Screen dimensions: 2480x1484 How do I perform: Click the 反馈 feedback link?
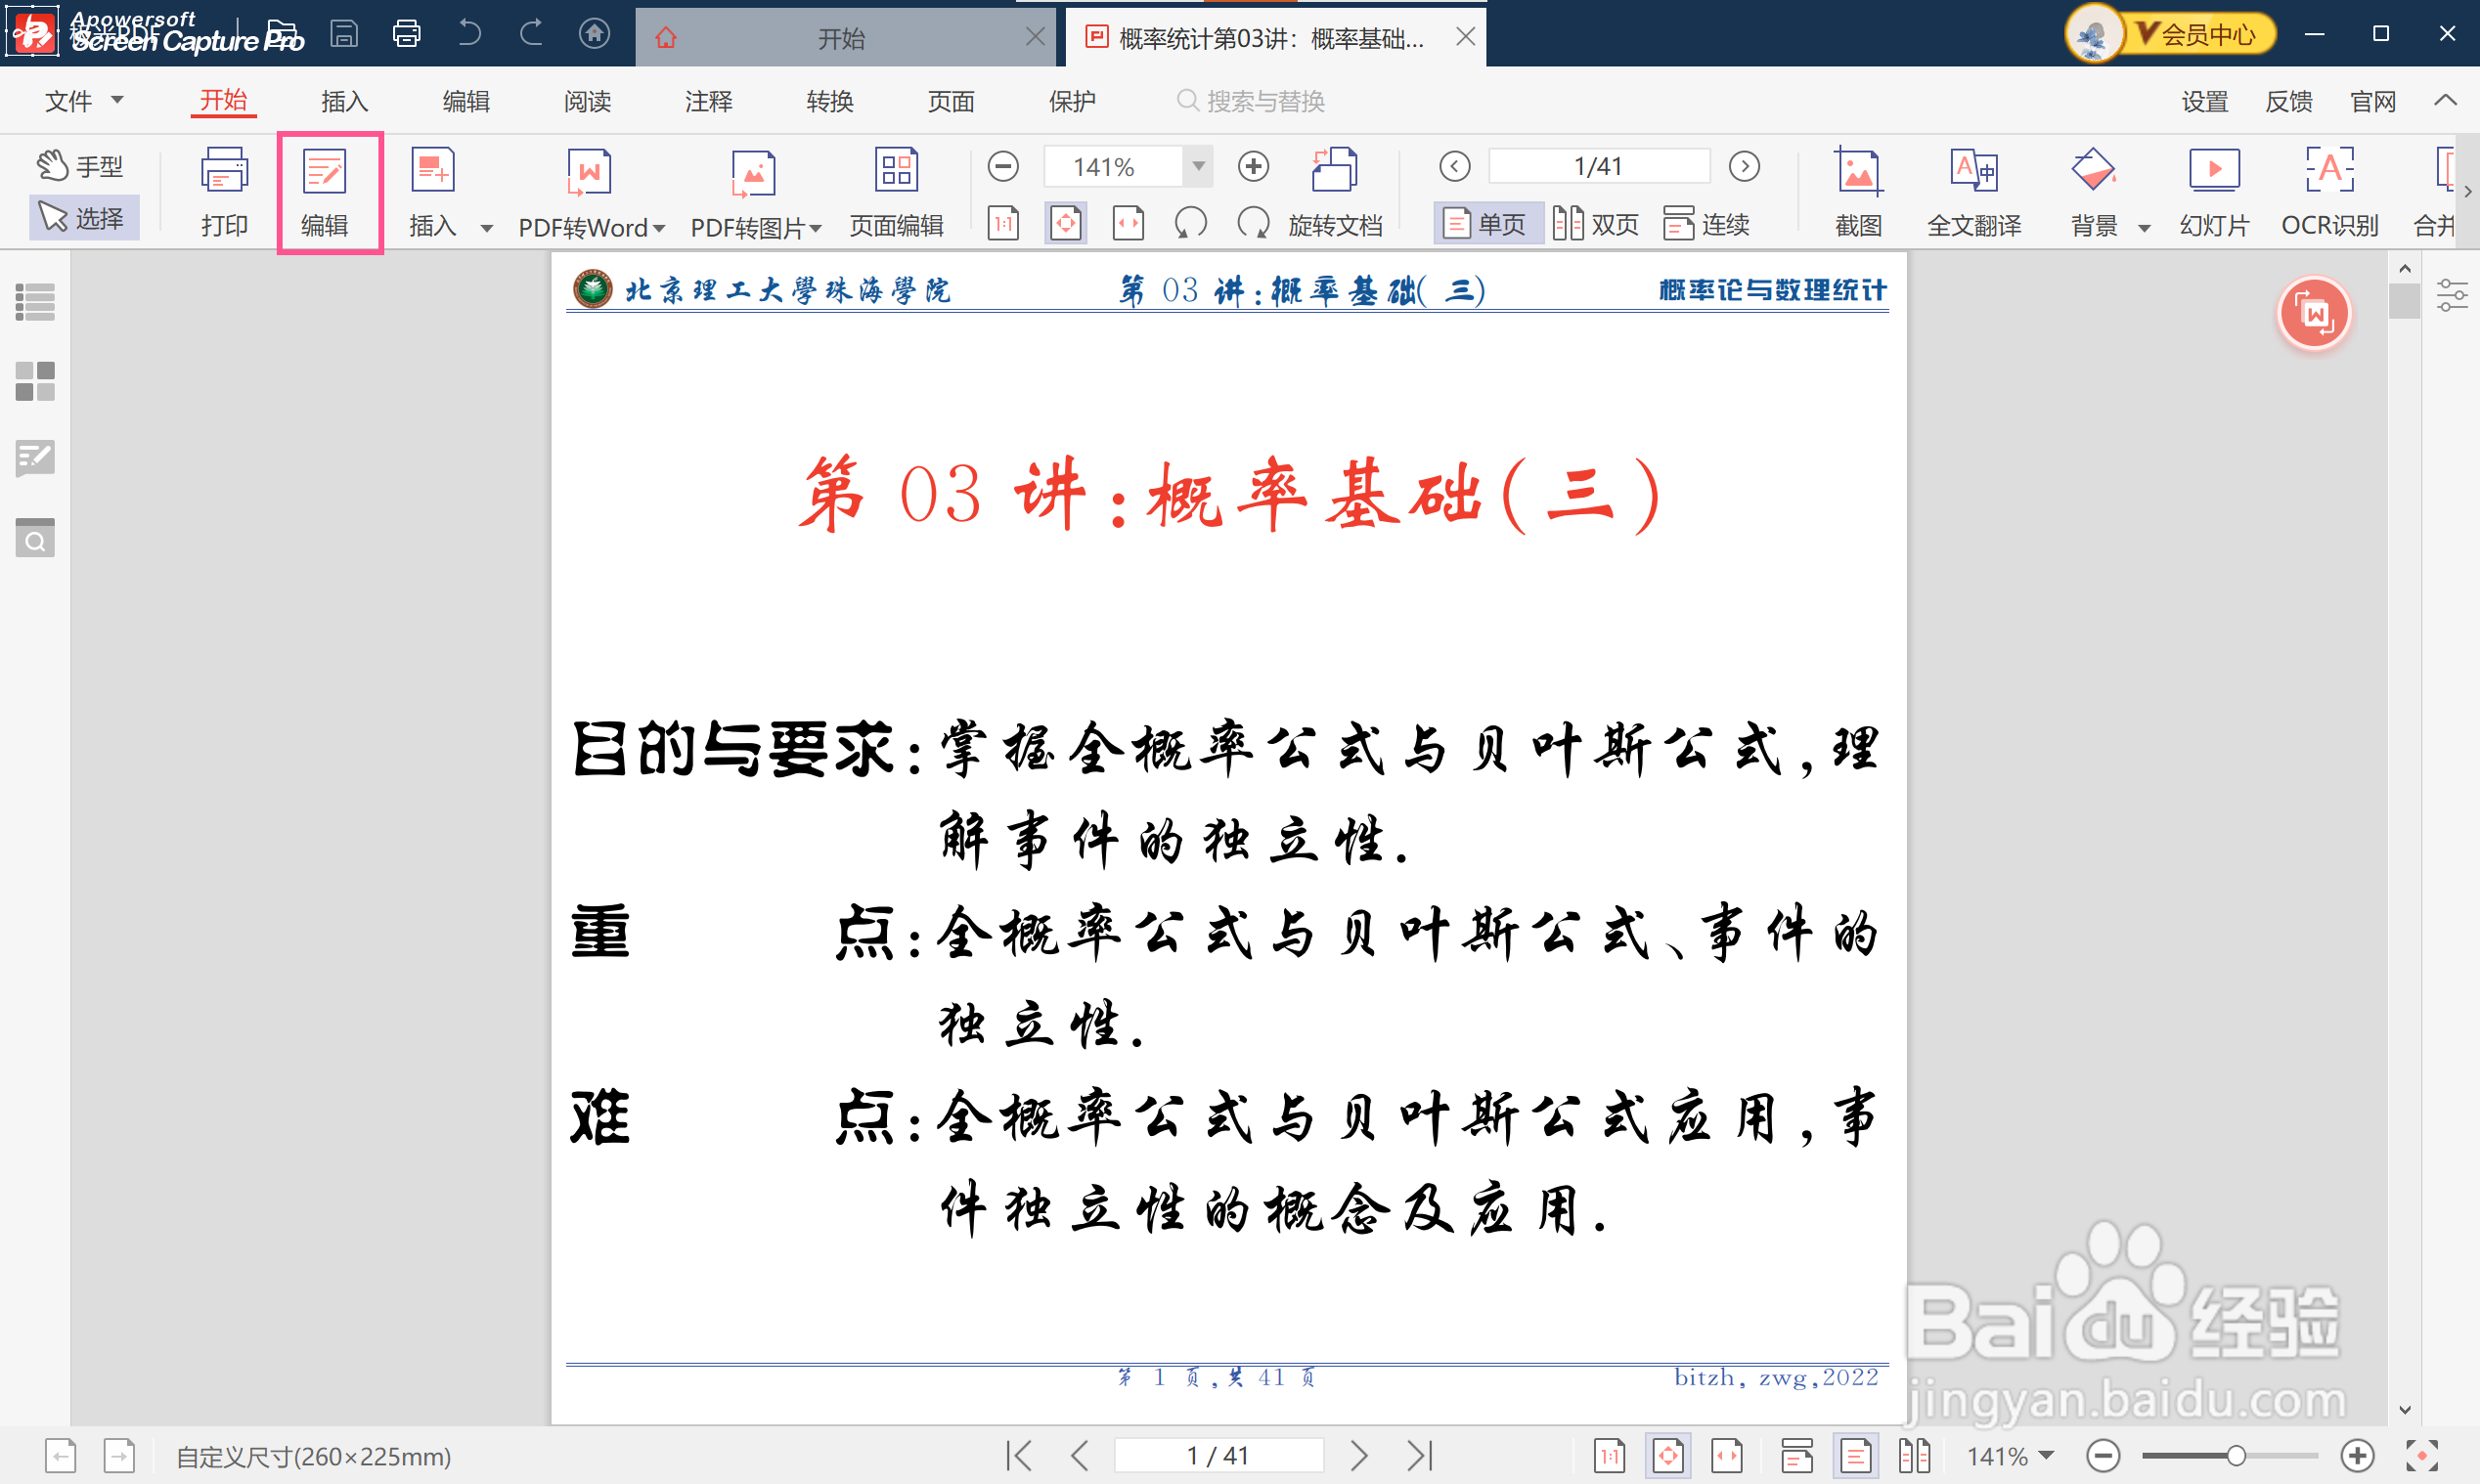(2288, 101)
